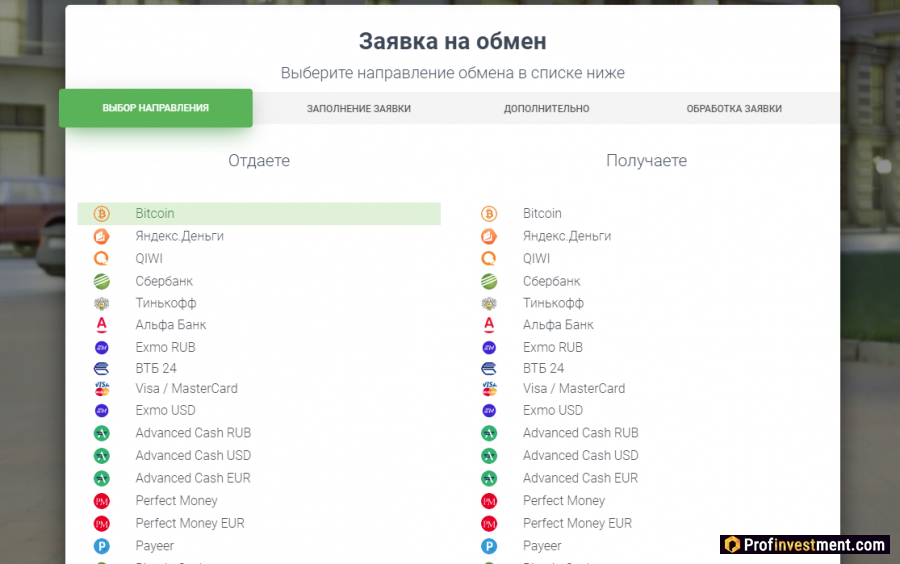Choose Яндекс.Деньги text in Получаете list
This screenshot has height=564, width=900.
click(567, 236)
